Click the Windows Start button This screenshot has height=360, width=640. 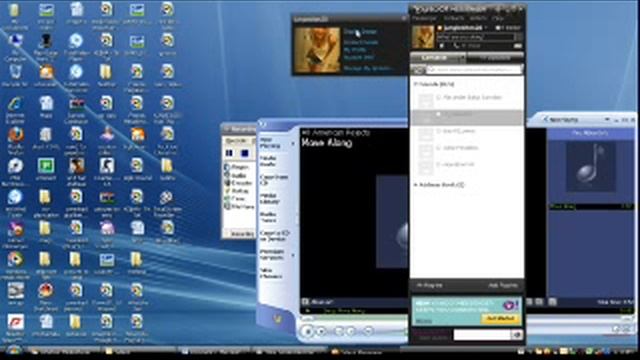(14, 351)
